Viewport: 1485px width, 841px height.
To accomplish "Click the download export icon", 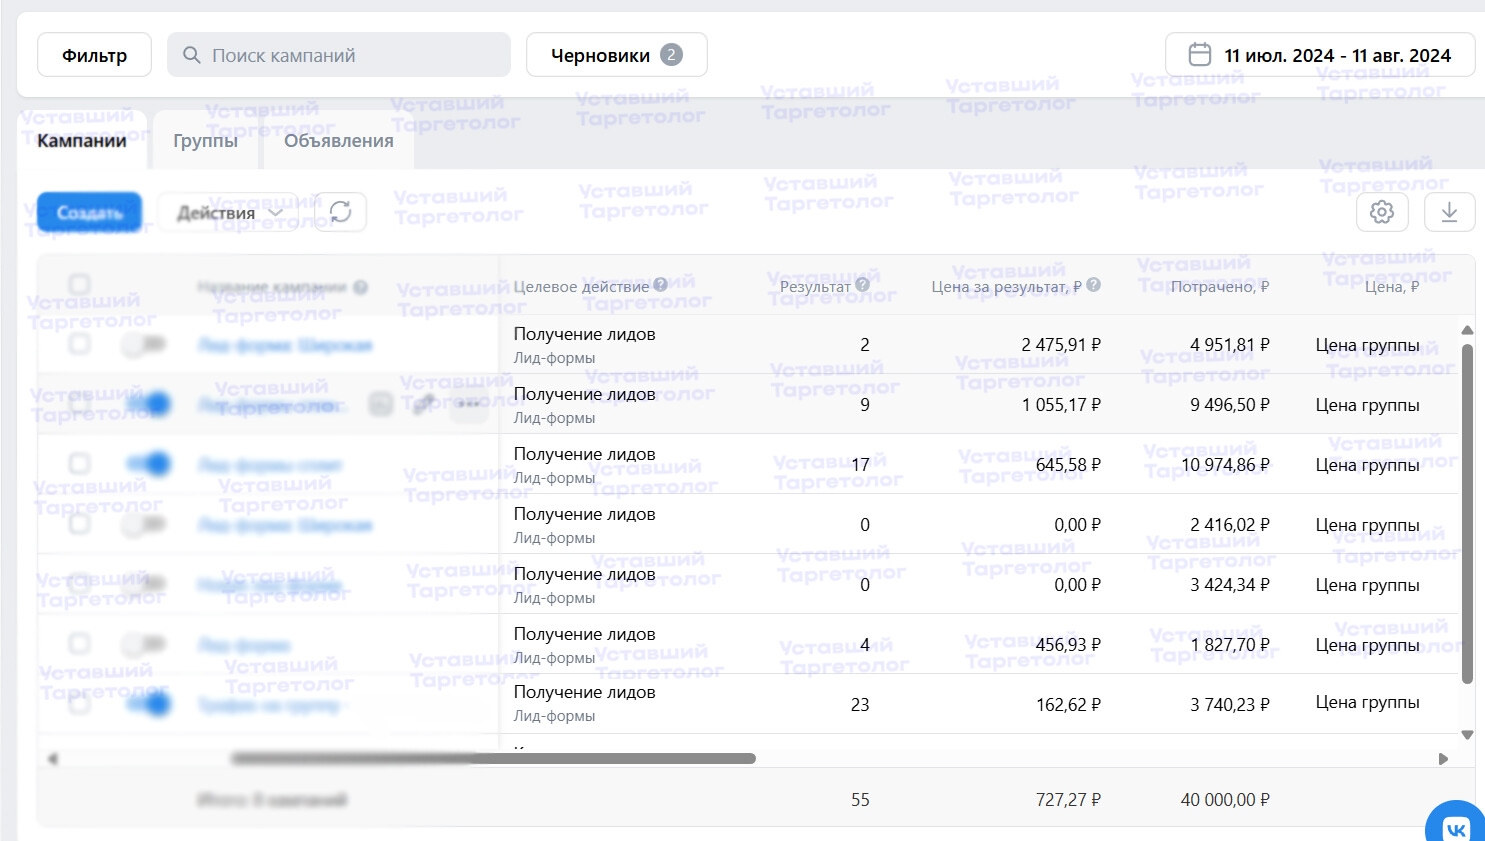I will [x=1449, y=212].
